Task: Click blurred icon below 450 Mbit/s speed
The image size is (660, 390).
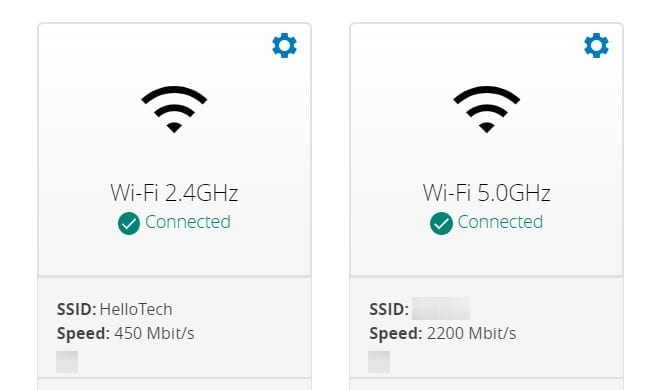Action: pos(67,362)
